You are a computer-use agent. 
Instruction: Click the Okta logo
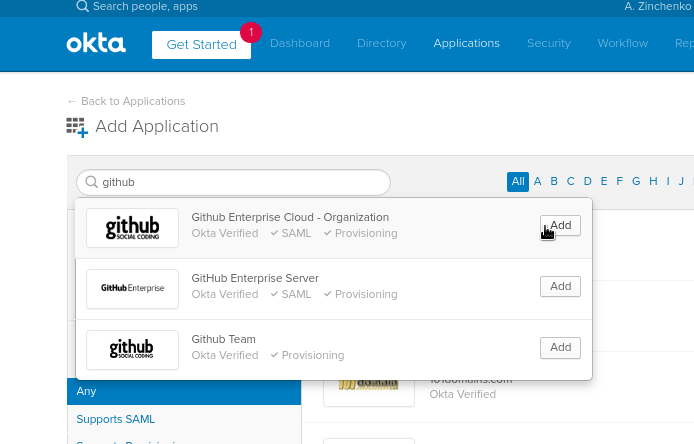[96, 43]
